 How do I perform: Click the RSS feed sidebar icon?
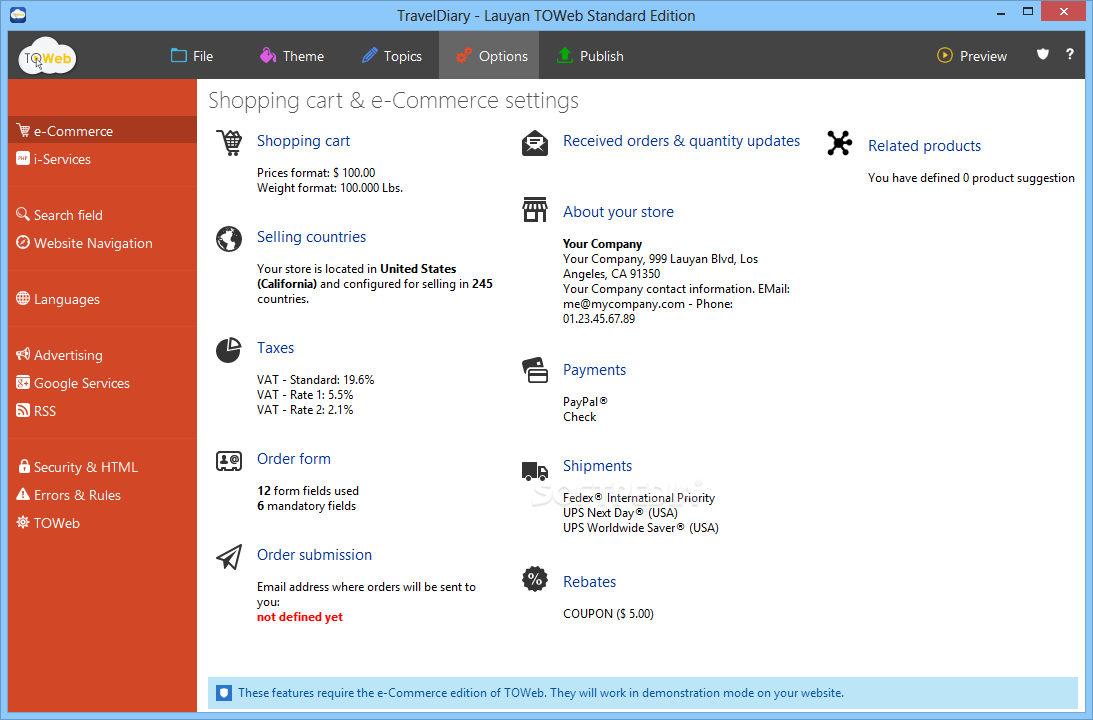(x=23, y=411)
